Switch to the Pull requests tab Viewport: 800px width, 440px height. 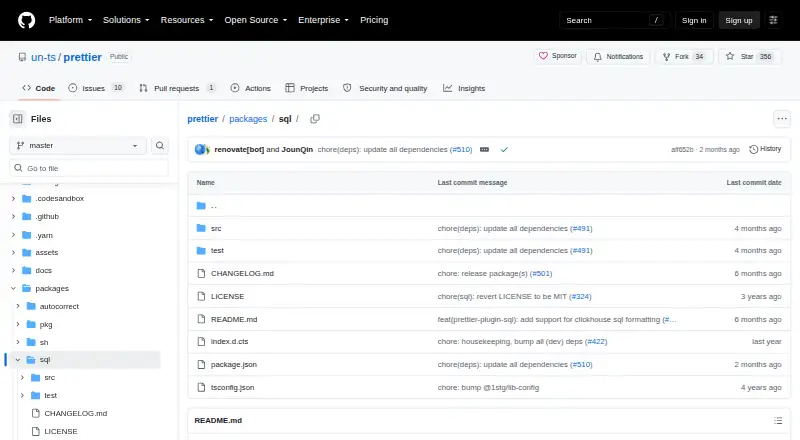pos(178,88)
